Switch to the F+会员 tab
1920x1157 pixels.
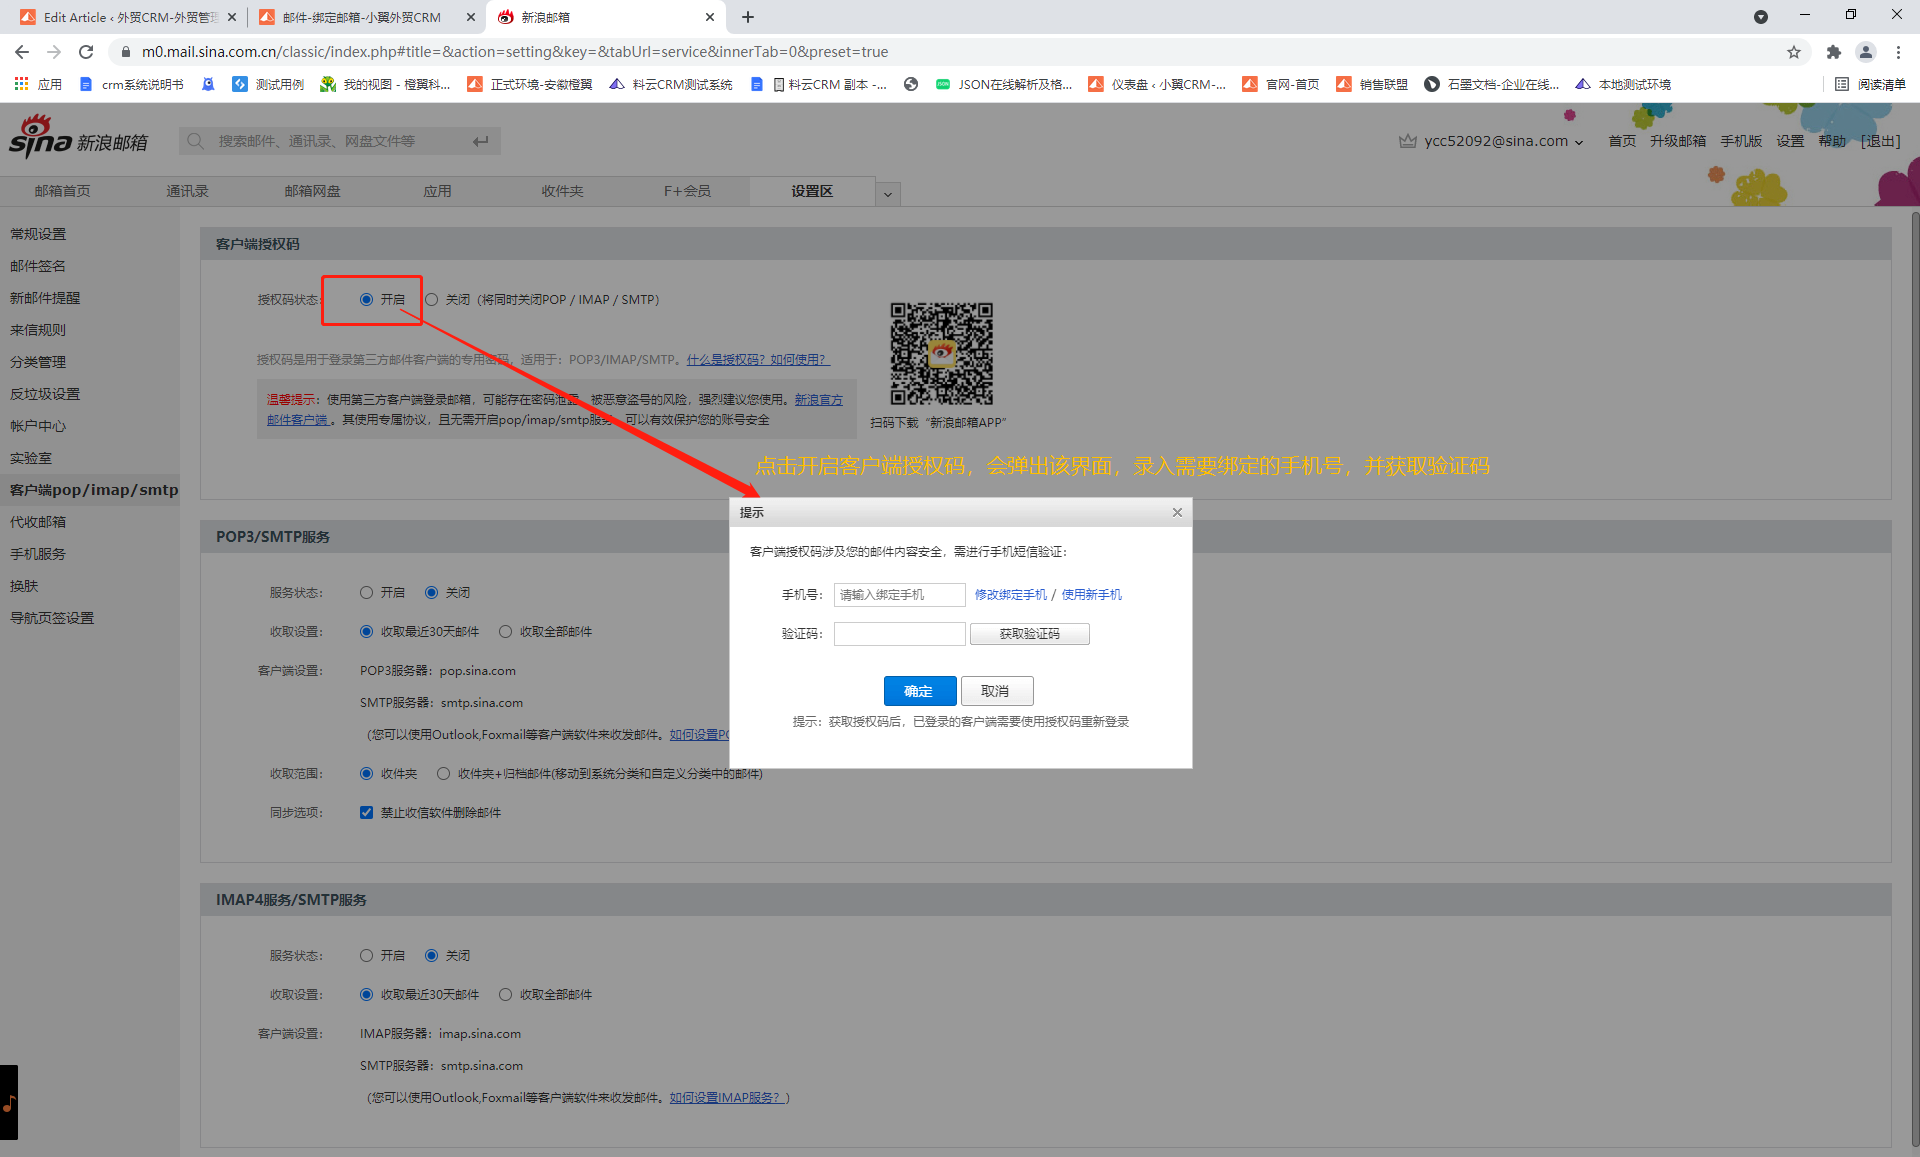[x=687, y=191]
